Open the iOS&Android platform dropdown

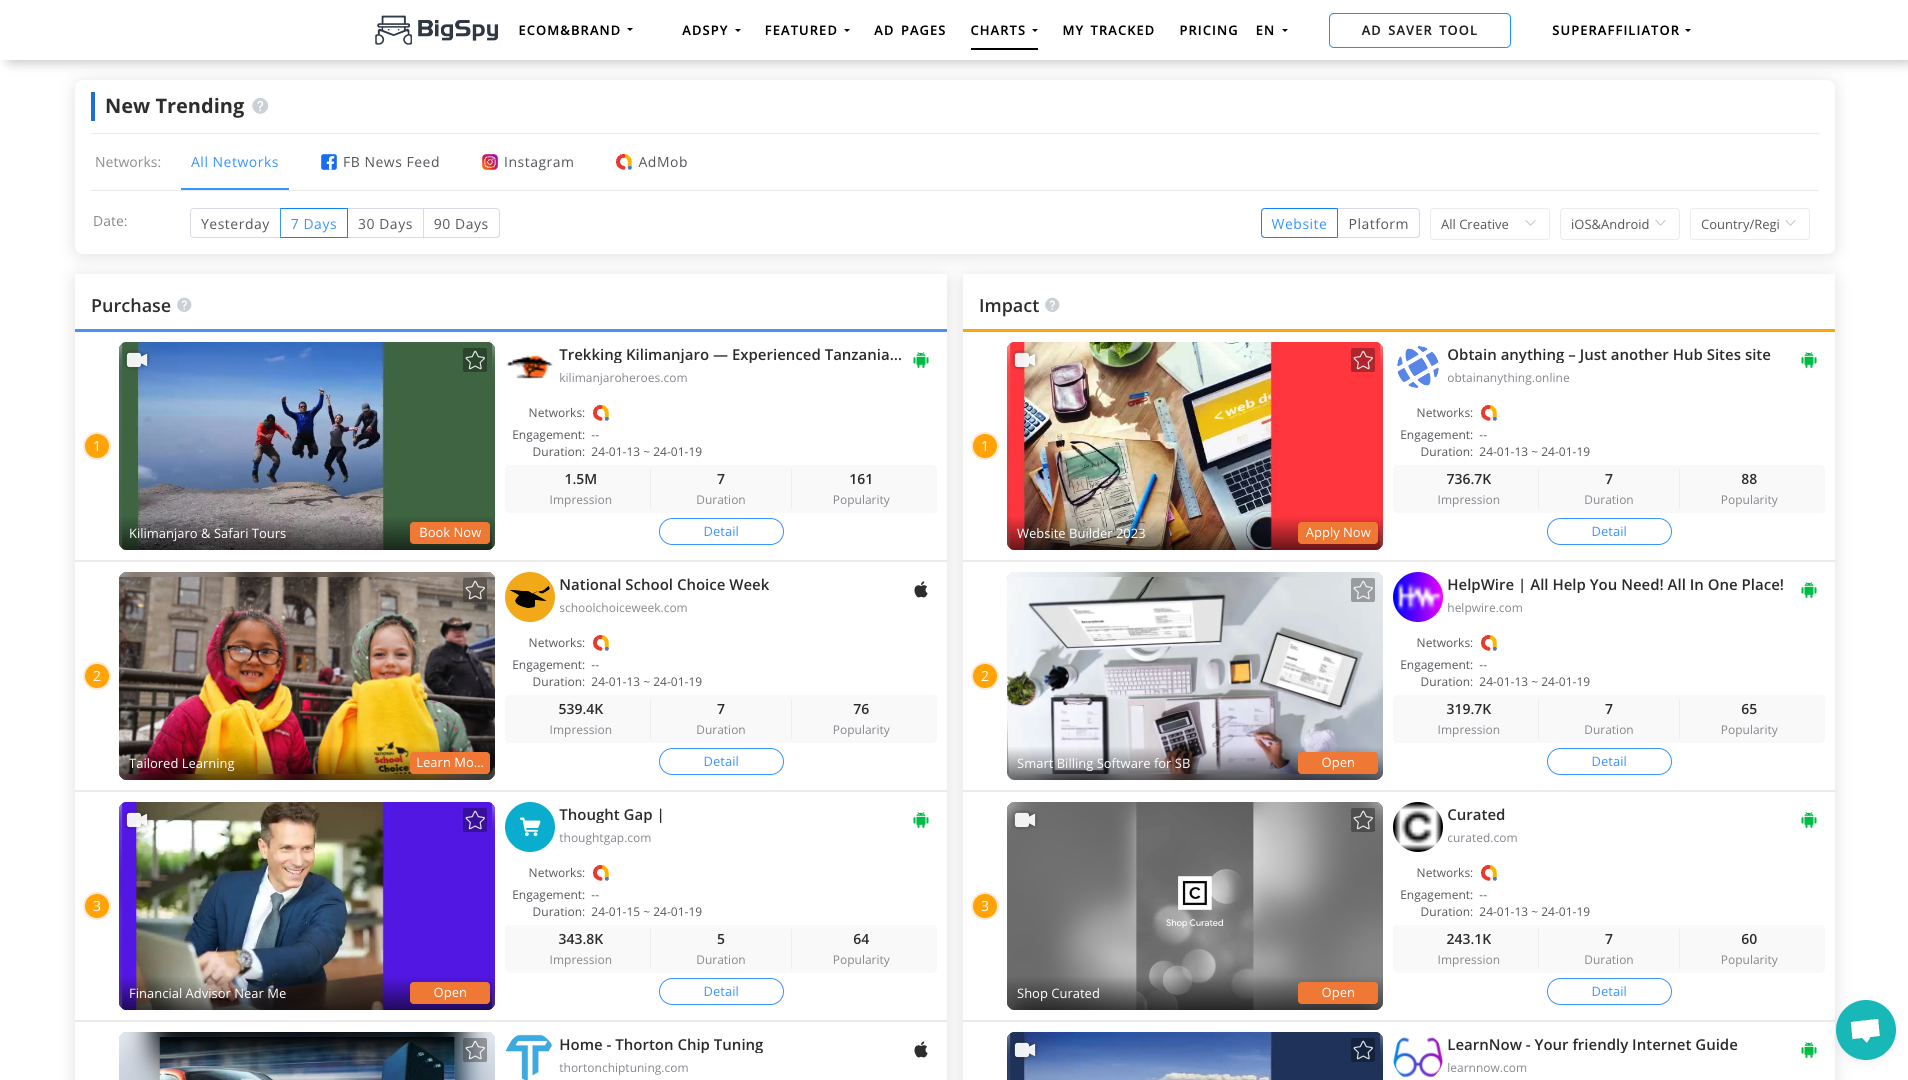[x=1618, y=224]
